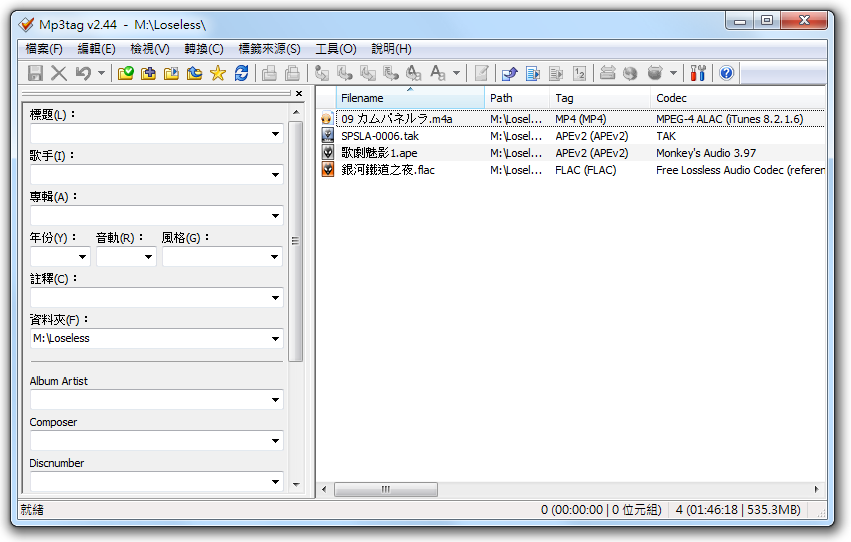This screenshot has width=851, height=542.
Task: Open the 工具(O) menu
Action: tap(335, 49)
